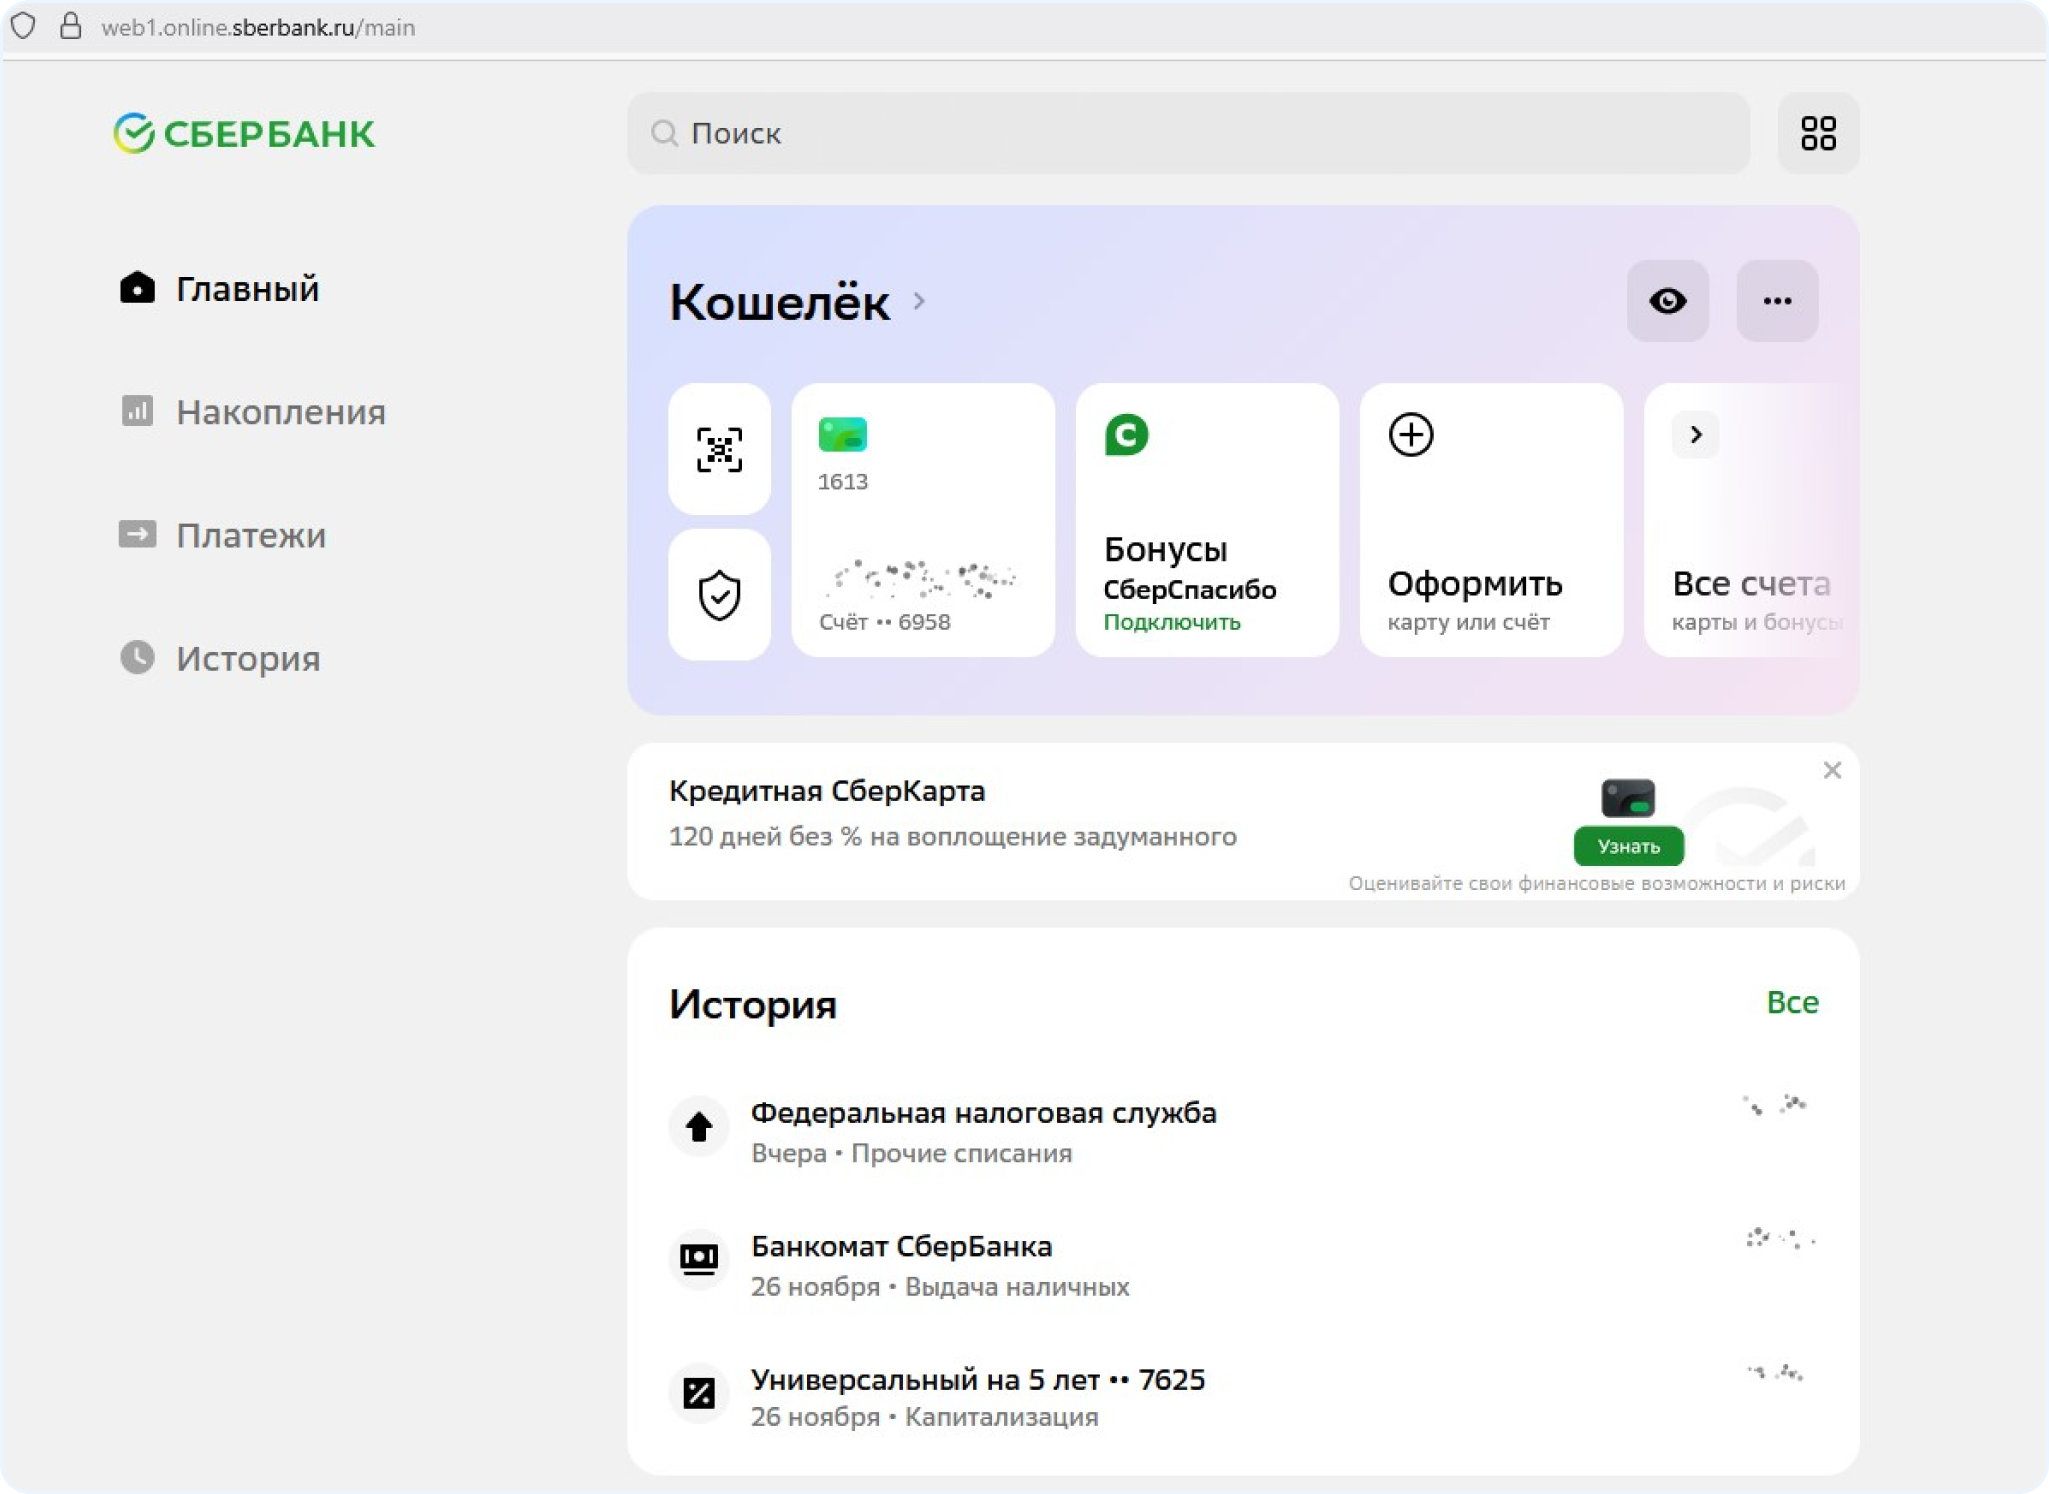Open the services grid icon near search
Viewport: 2049px width, 1494px height.
[1817, 133]
